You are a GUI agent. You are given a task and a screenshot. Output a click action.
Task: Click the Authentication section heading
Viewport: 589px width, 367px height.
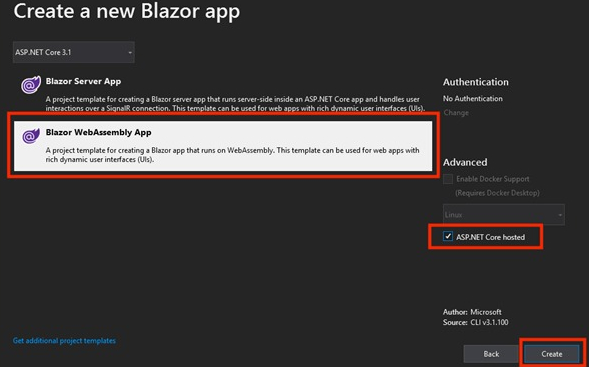[x=476, y=82]
